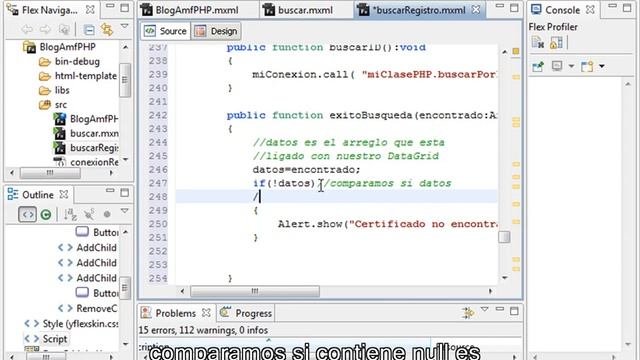Toggle alphabetical sort in Outline
The width and height of the screenshot is (640, 360).
coord(70,214)
